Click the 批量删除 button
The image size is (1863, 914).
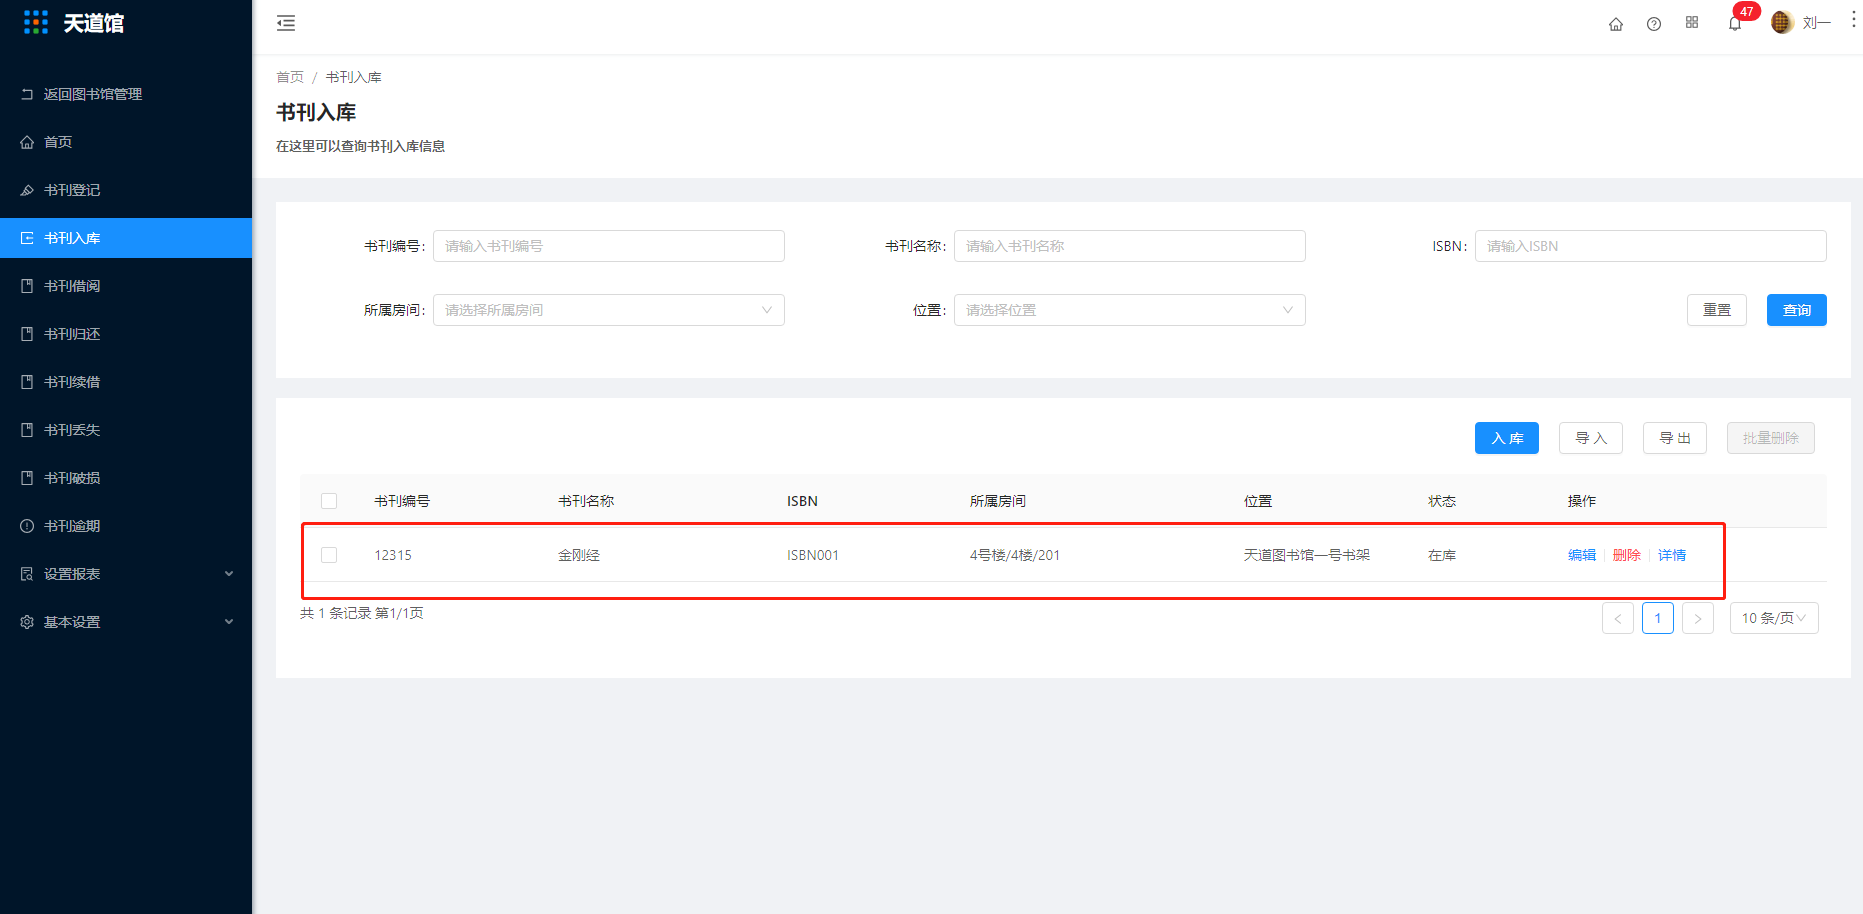pyautogui.click(x=1771, y=438)
